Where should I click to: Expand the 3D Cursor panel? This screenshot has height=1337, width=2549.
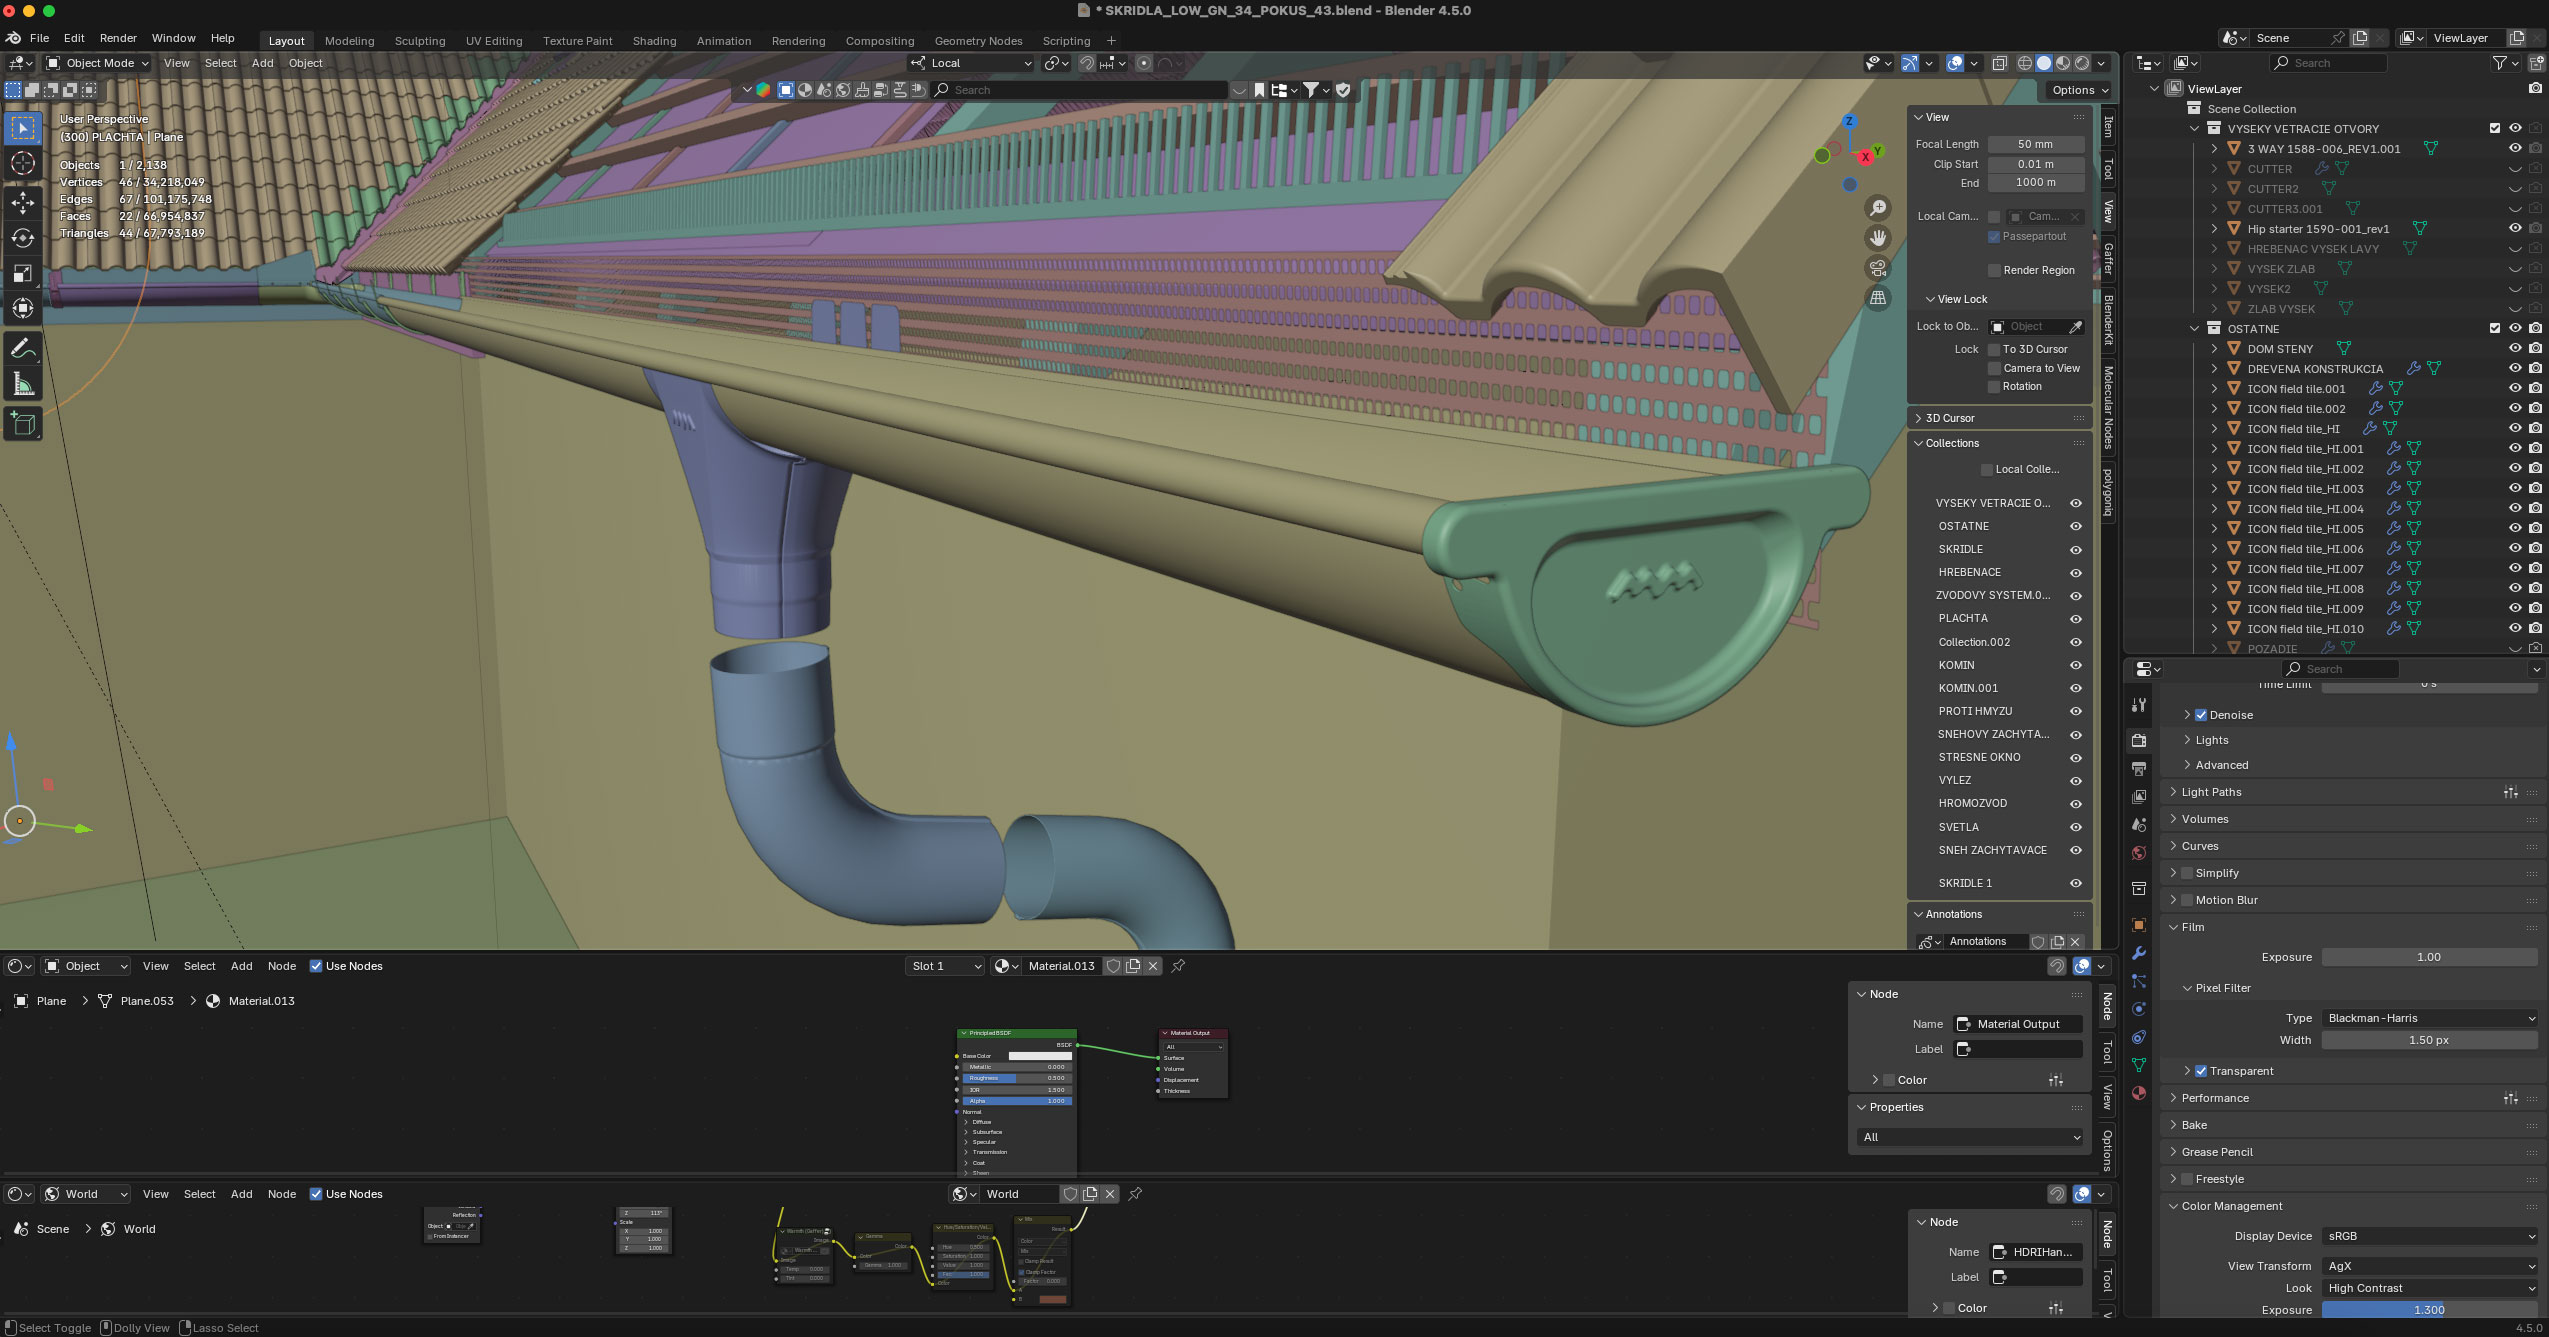click(1949, 418)
